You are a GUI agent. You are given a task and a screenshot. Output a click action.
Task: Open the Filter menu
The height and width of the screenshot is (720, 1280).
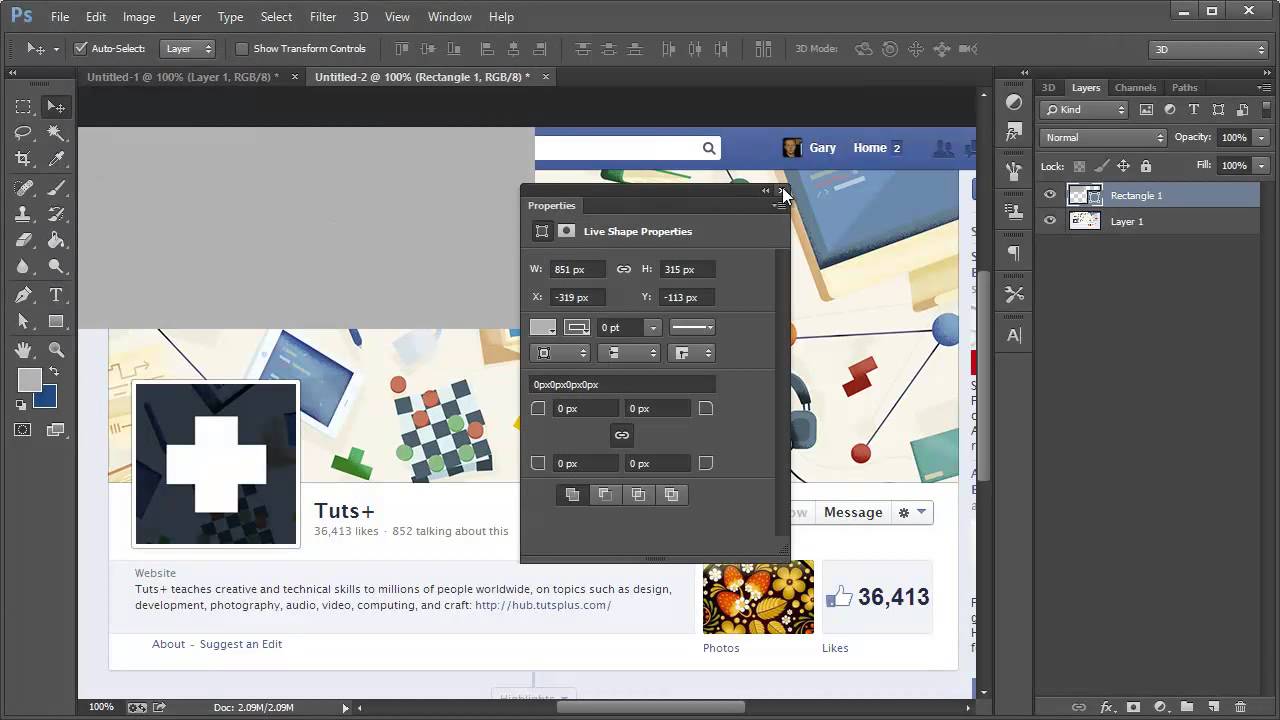[323, 17]
